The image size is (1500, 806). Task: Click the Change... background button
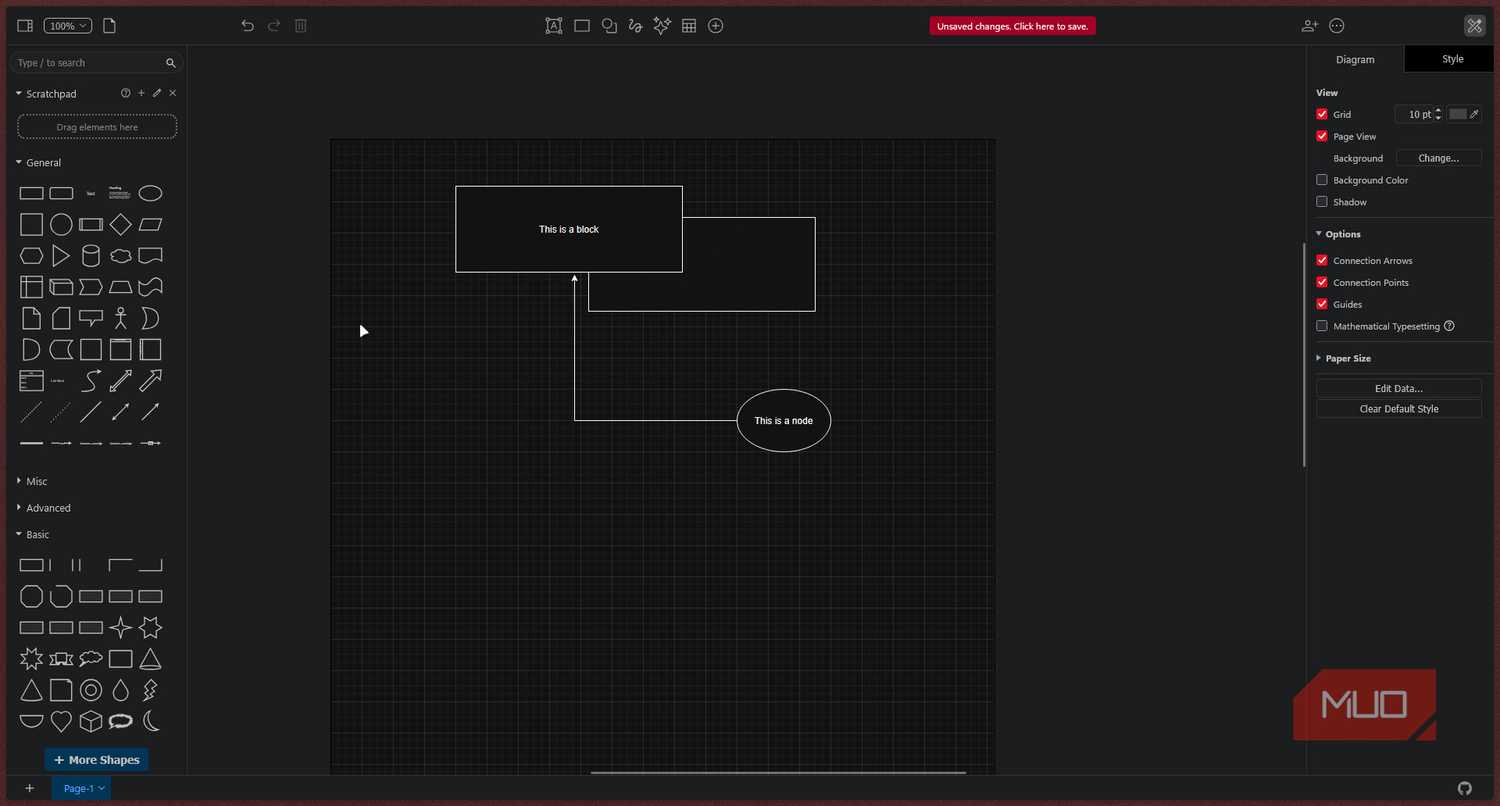pyautogui.click(x=1438, y=158)
